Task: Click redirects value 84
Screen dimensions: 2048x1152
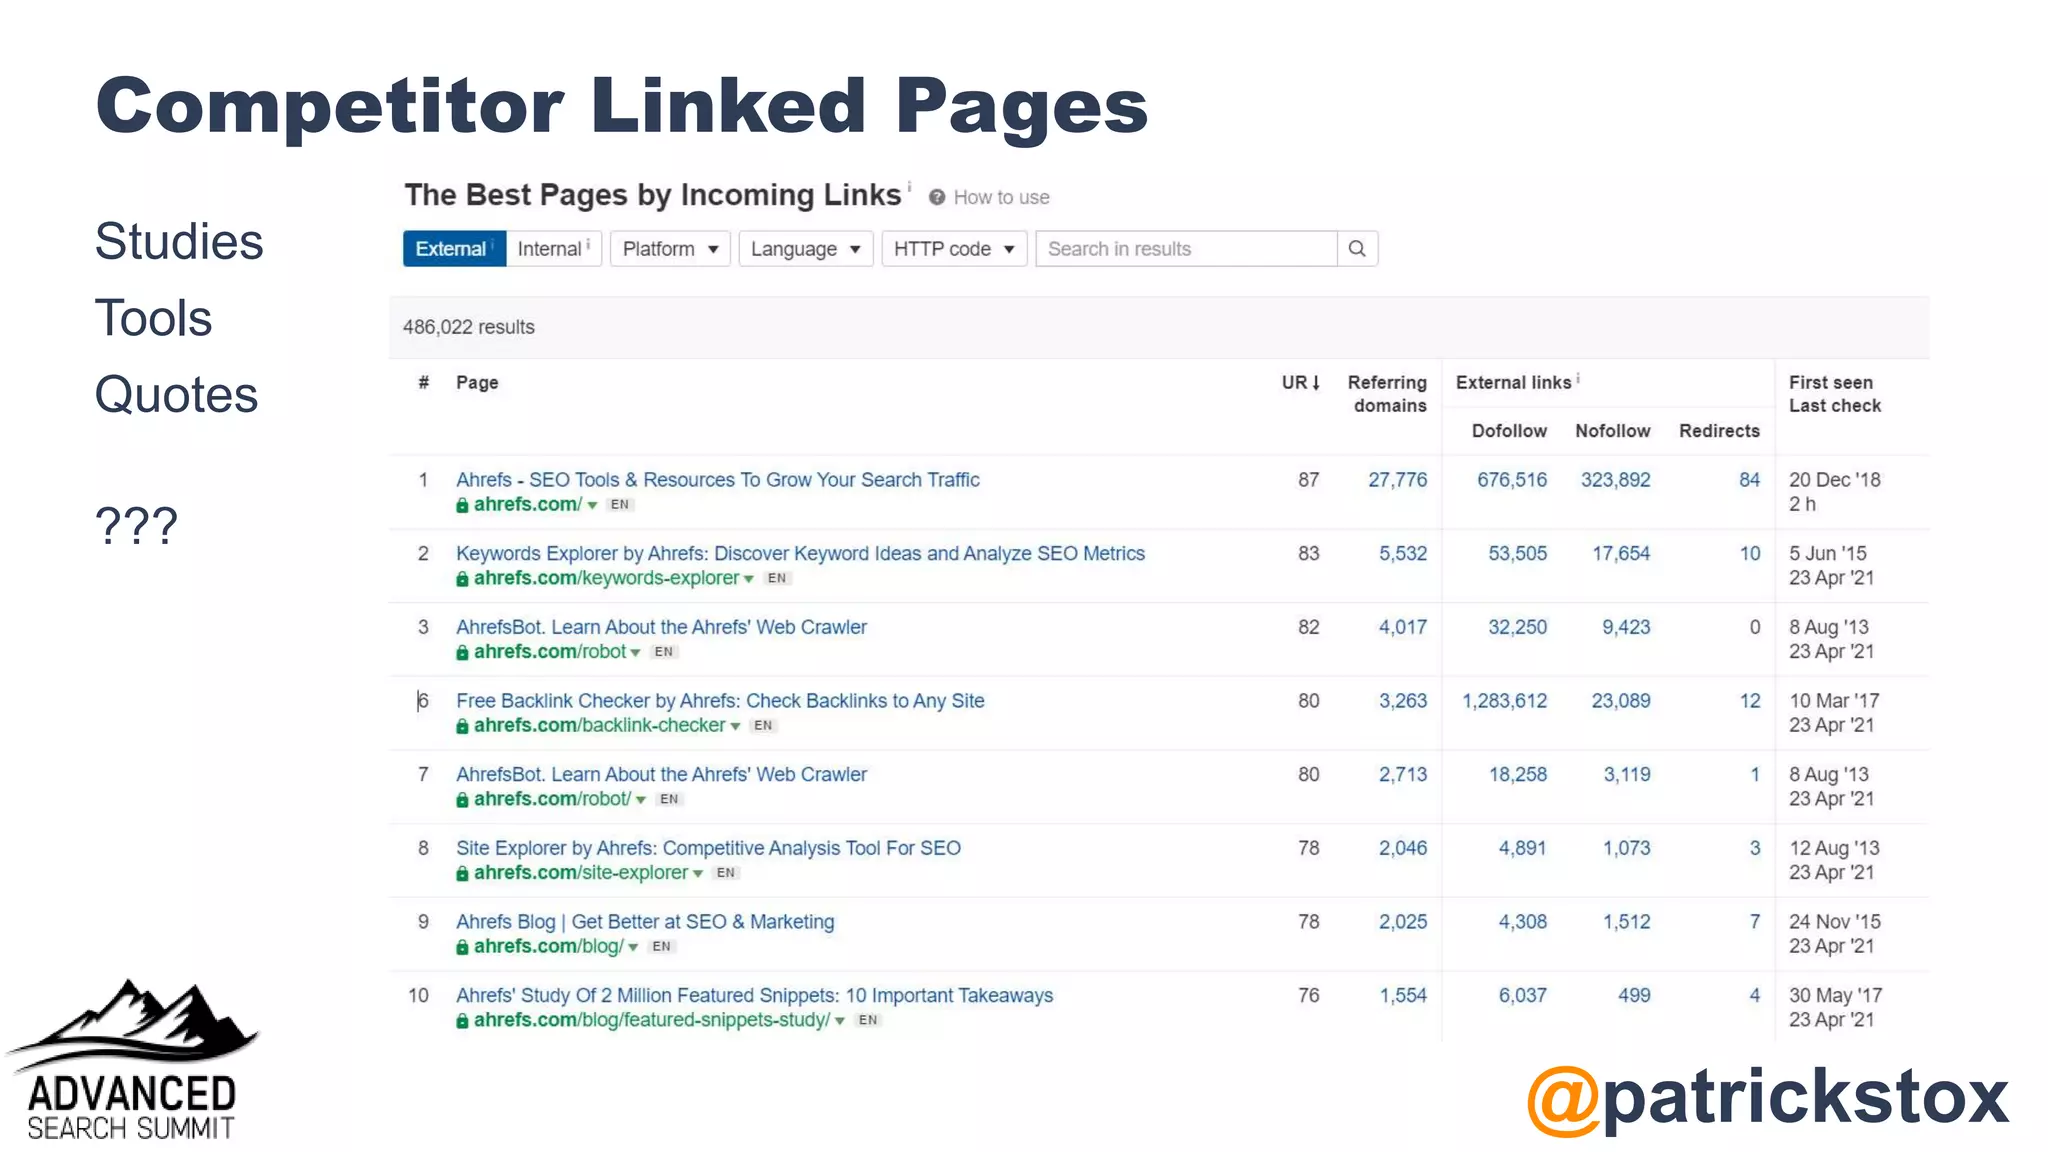Action: click(1749, 480)
